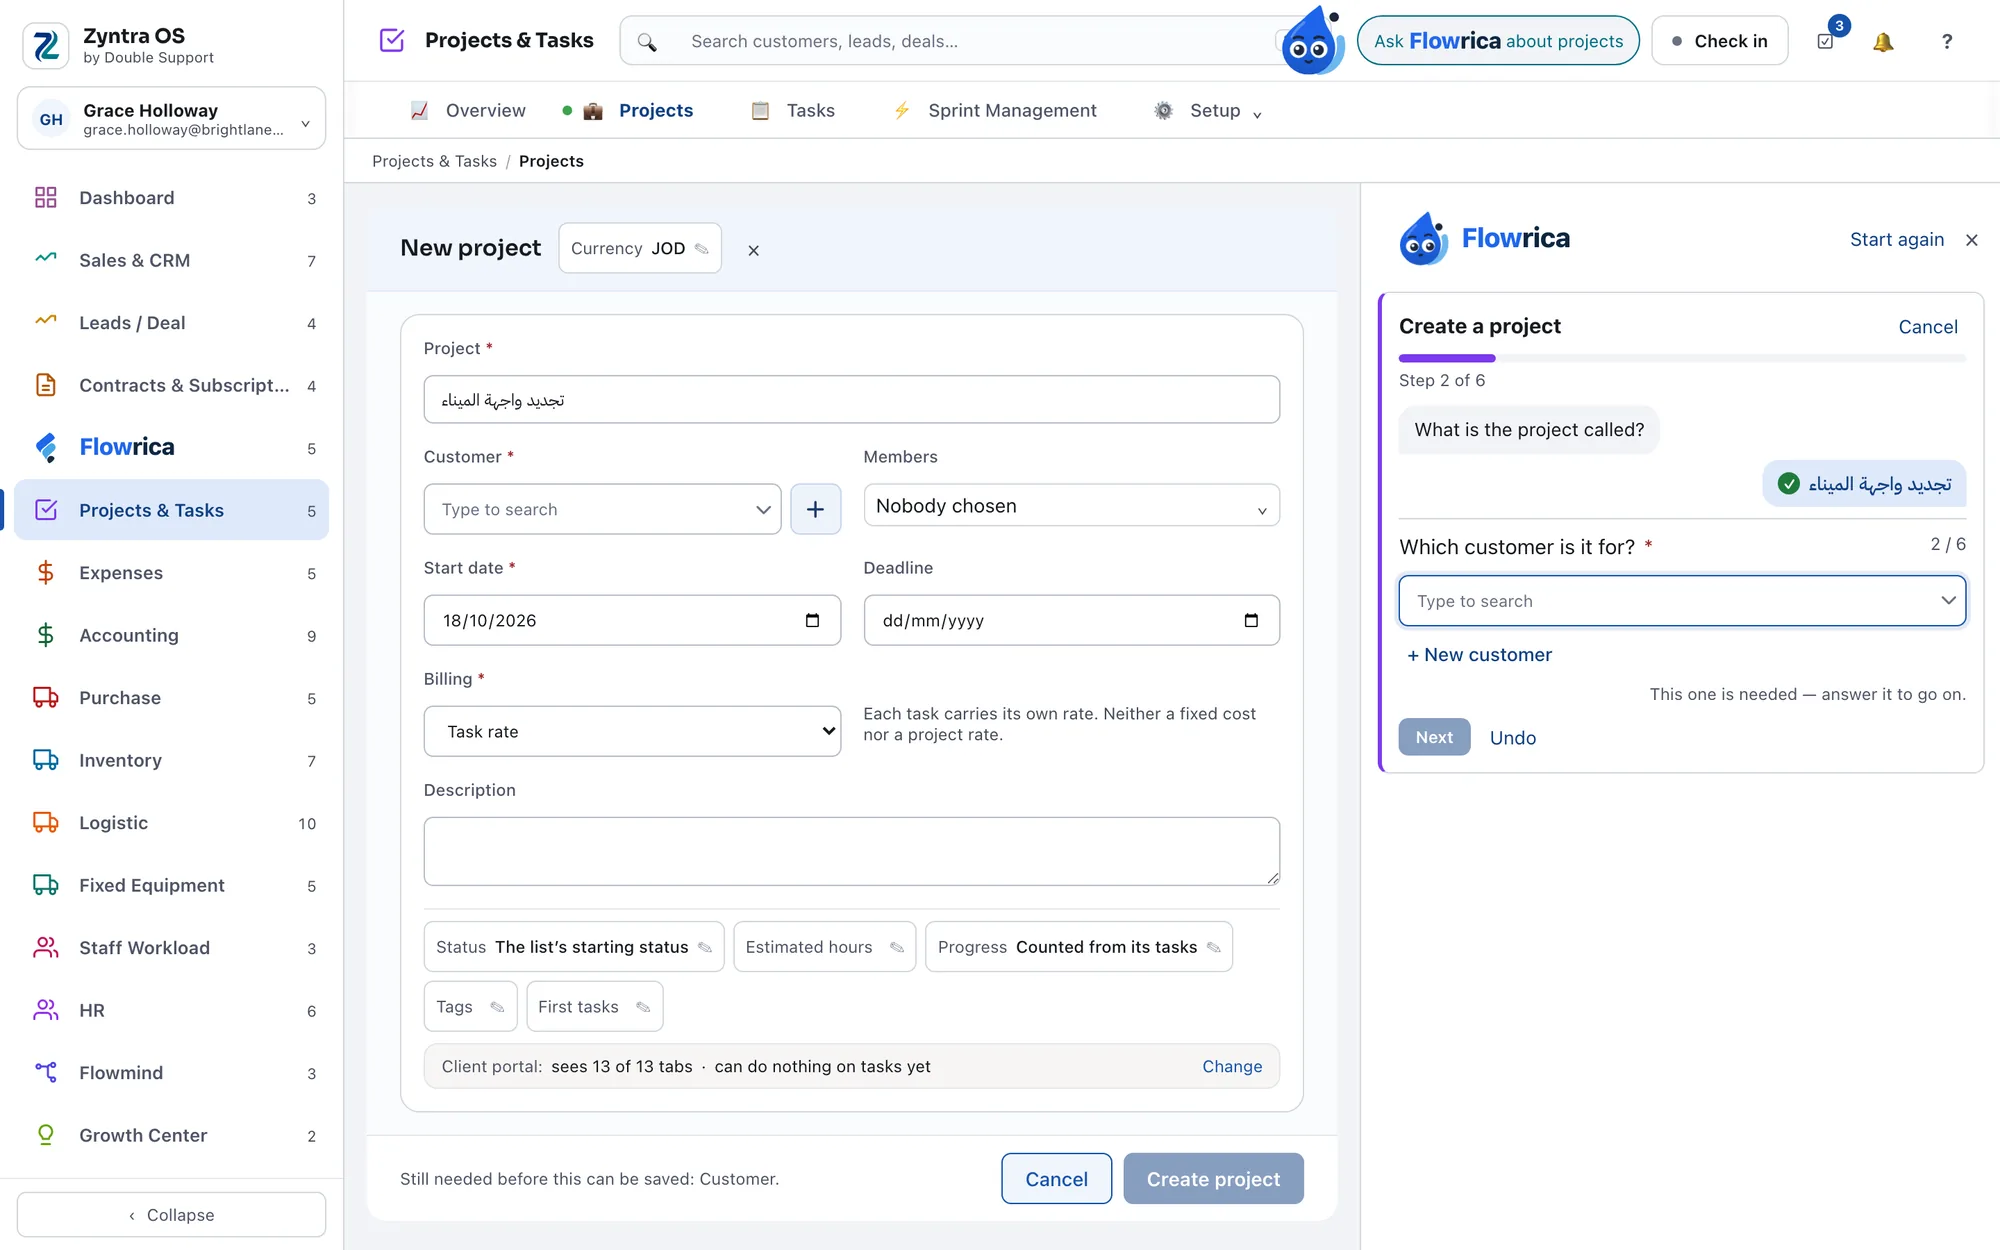2000x1250 pixels.
Task: Edit the Estimated hours chip
Action: 824,946
